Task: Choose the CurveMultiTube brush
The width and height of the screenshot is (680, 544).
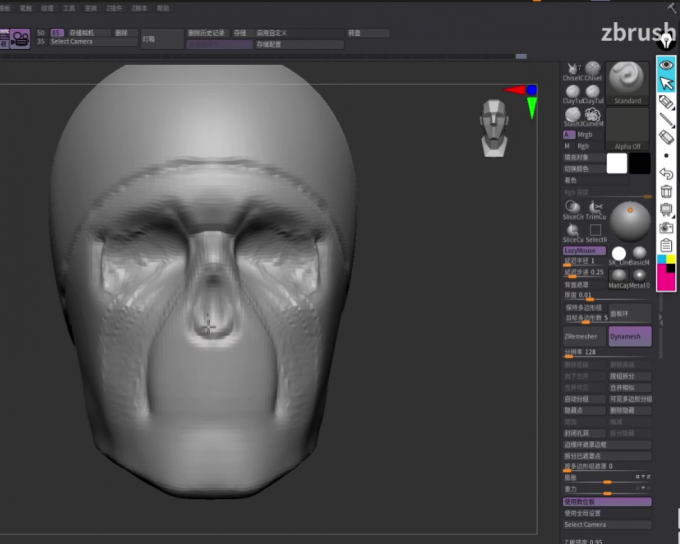Action: coord(593,115)
